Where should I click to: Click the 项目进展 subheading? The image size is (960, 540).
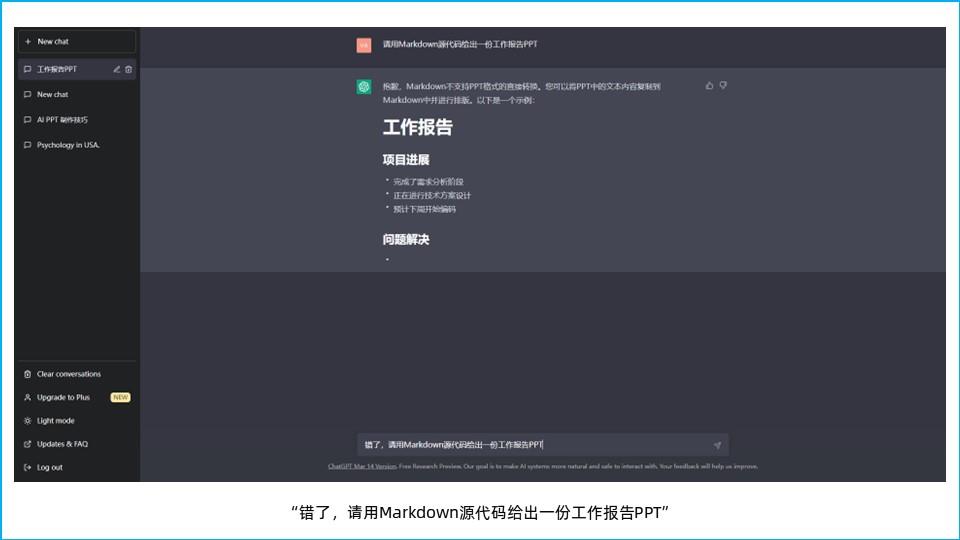406,160
